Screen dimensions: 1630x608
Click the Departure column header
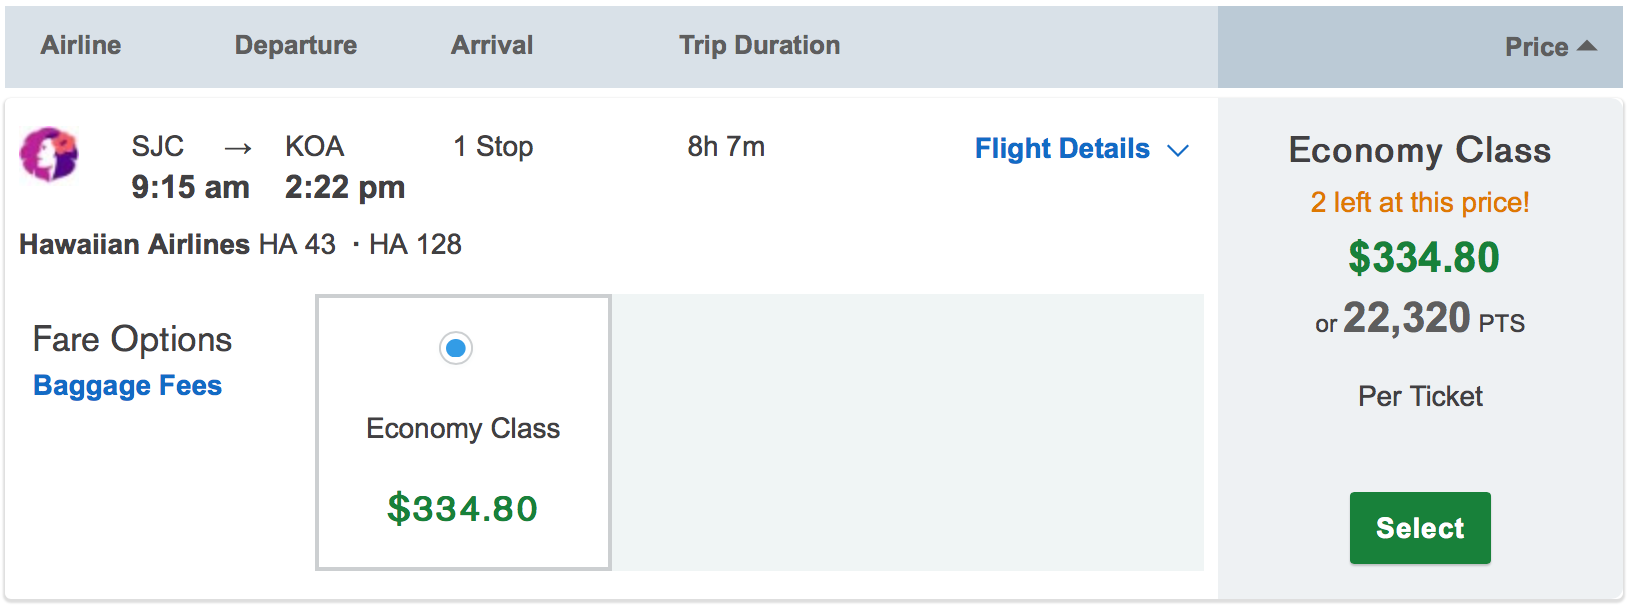tap(296, 45)
